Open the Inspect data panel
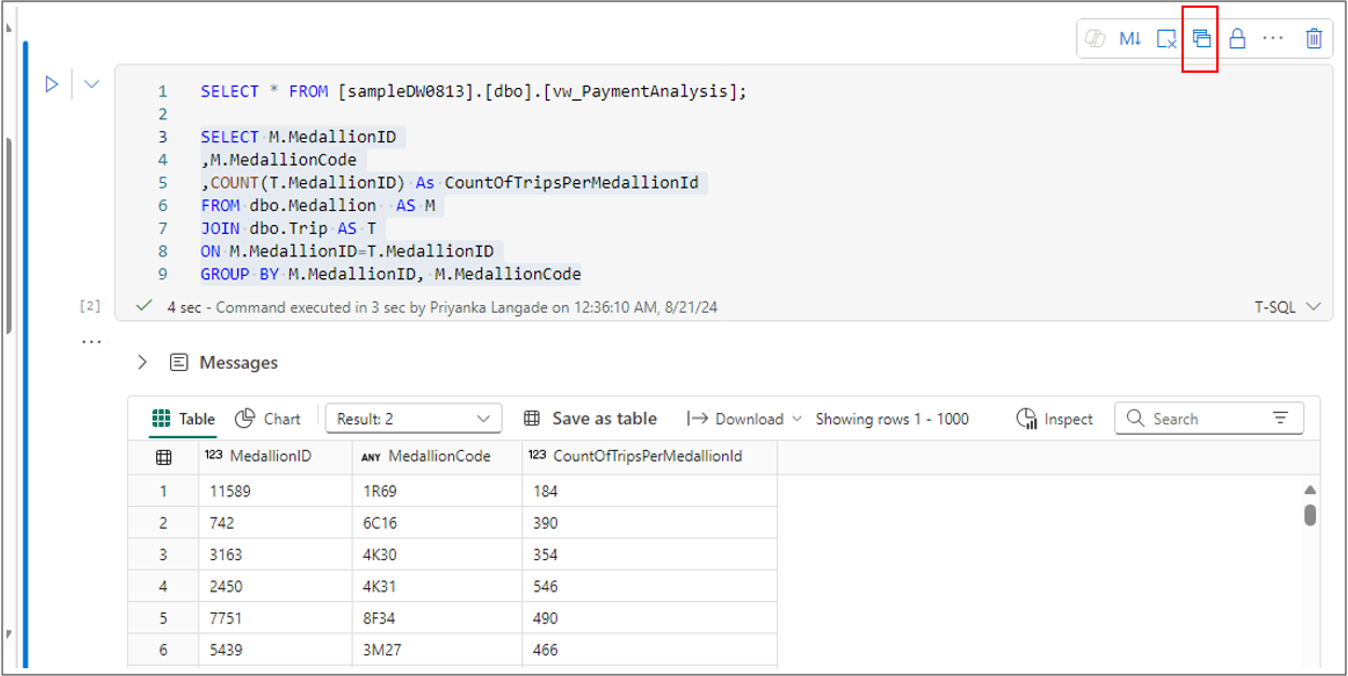The image size is (1348, 676). click(1055, 419)
